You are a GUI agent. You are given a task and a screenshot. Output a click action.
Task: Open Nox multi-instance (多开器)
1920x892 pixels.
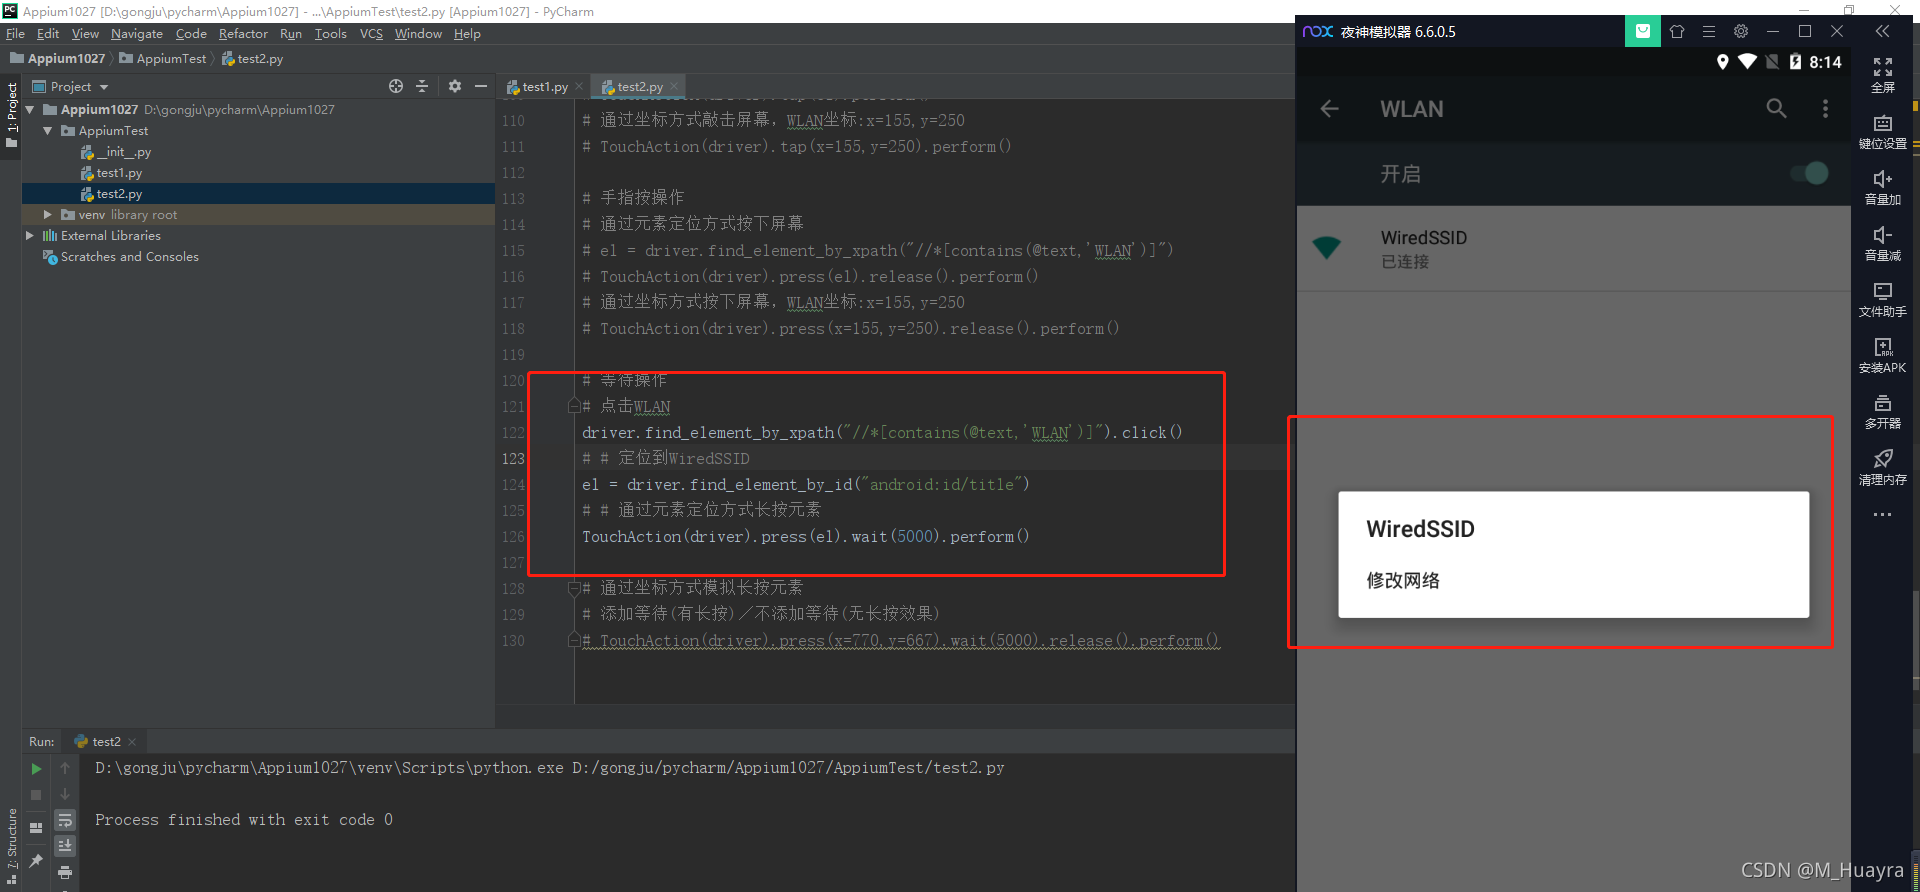(1883, 412)
